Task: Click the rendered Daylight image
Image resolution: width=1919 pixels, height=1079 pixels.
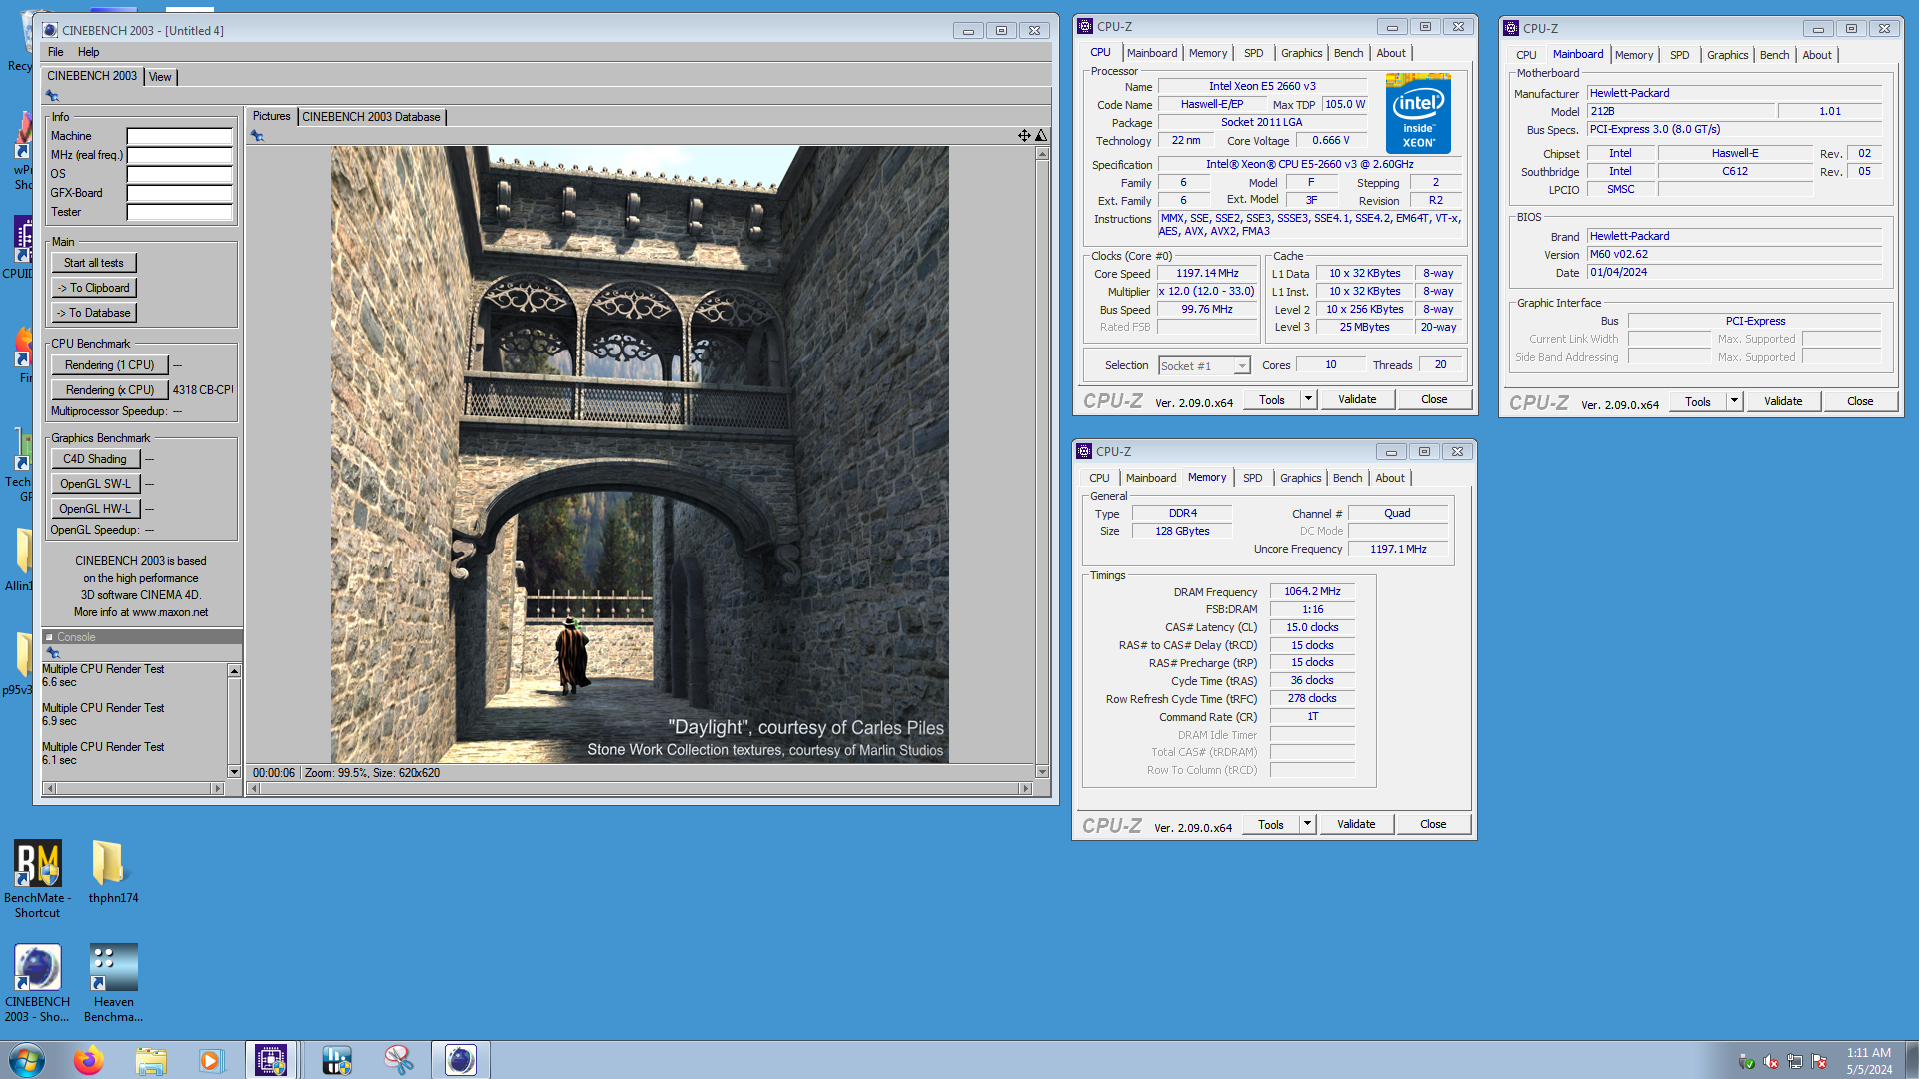Action: click(640, 454)
